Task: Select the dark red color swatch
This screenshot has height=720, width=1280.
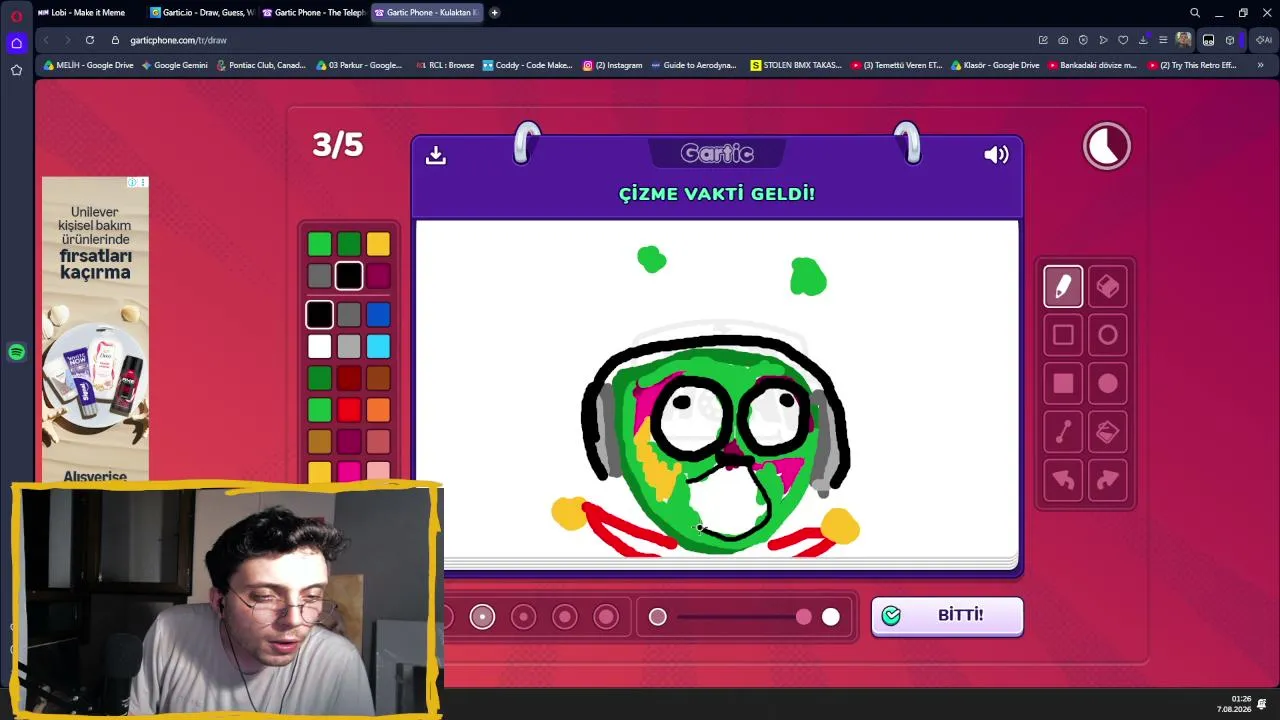Action: click(x=349, y=378)
